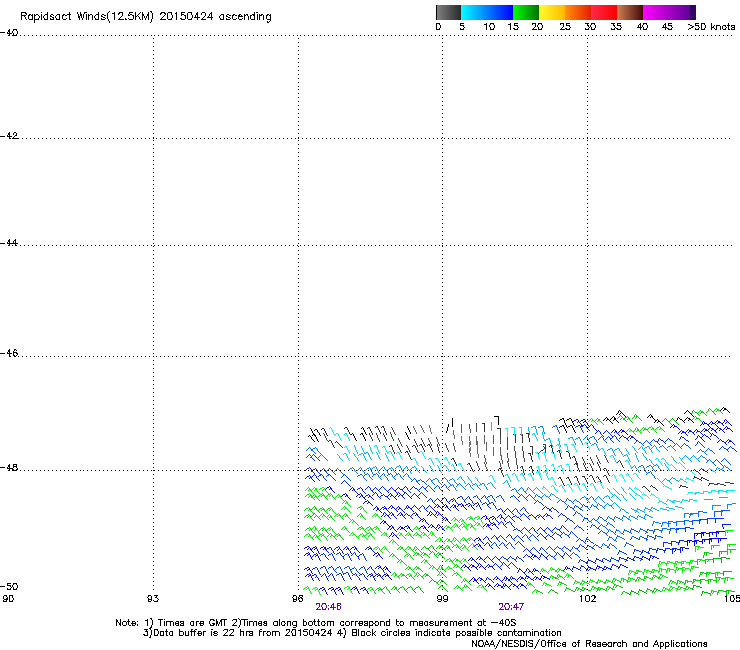Click the brown 35-40 knots color segment
This screenshot has height=650, width=740.
pos(630,12)
